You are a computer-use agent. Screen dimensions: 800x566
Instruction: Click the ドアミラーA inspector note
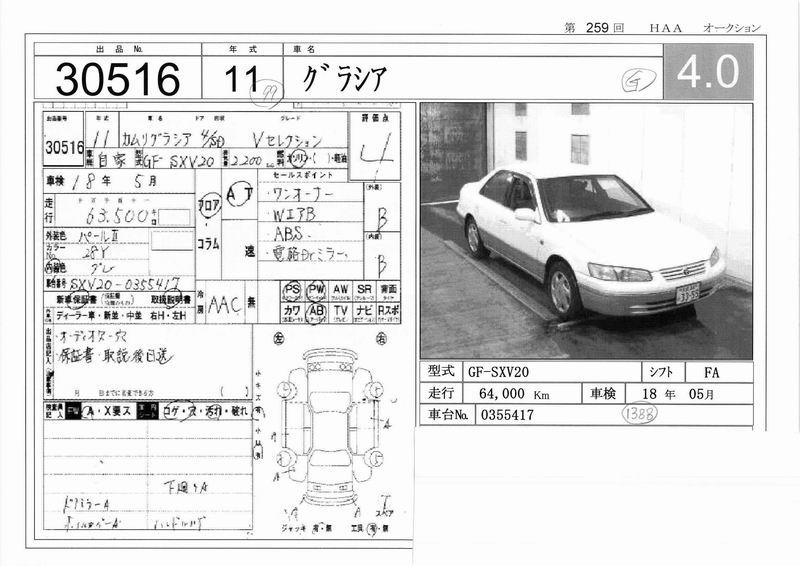point(86,505)
